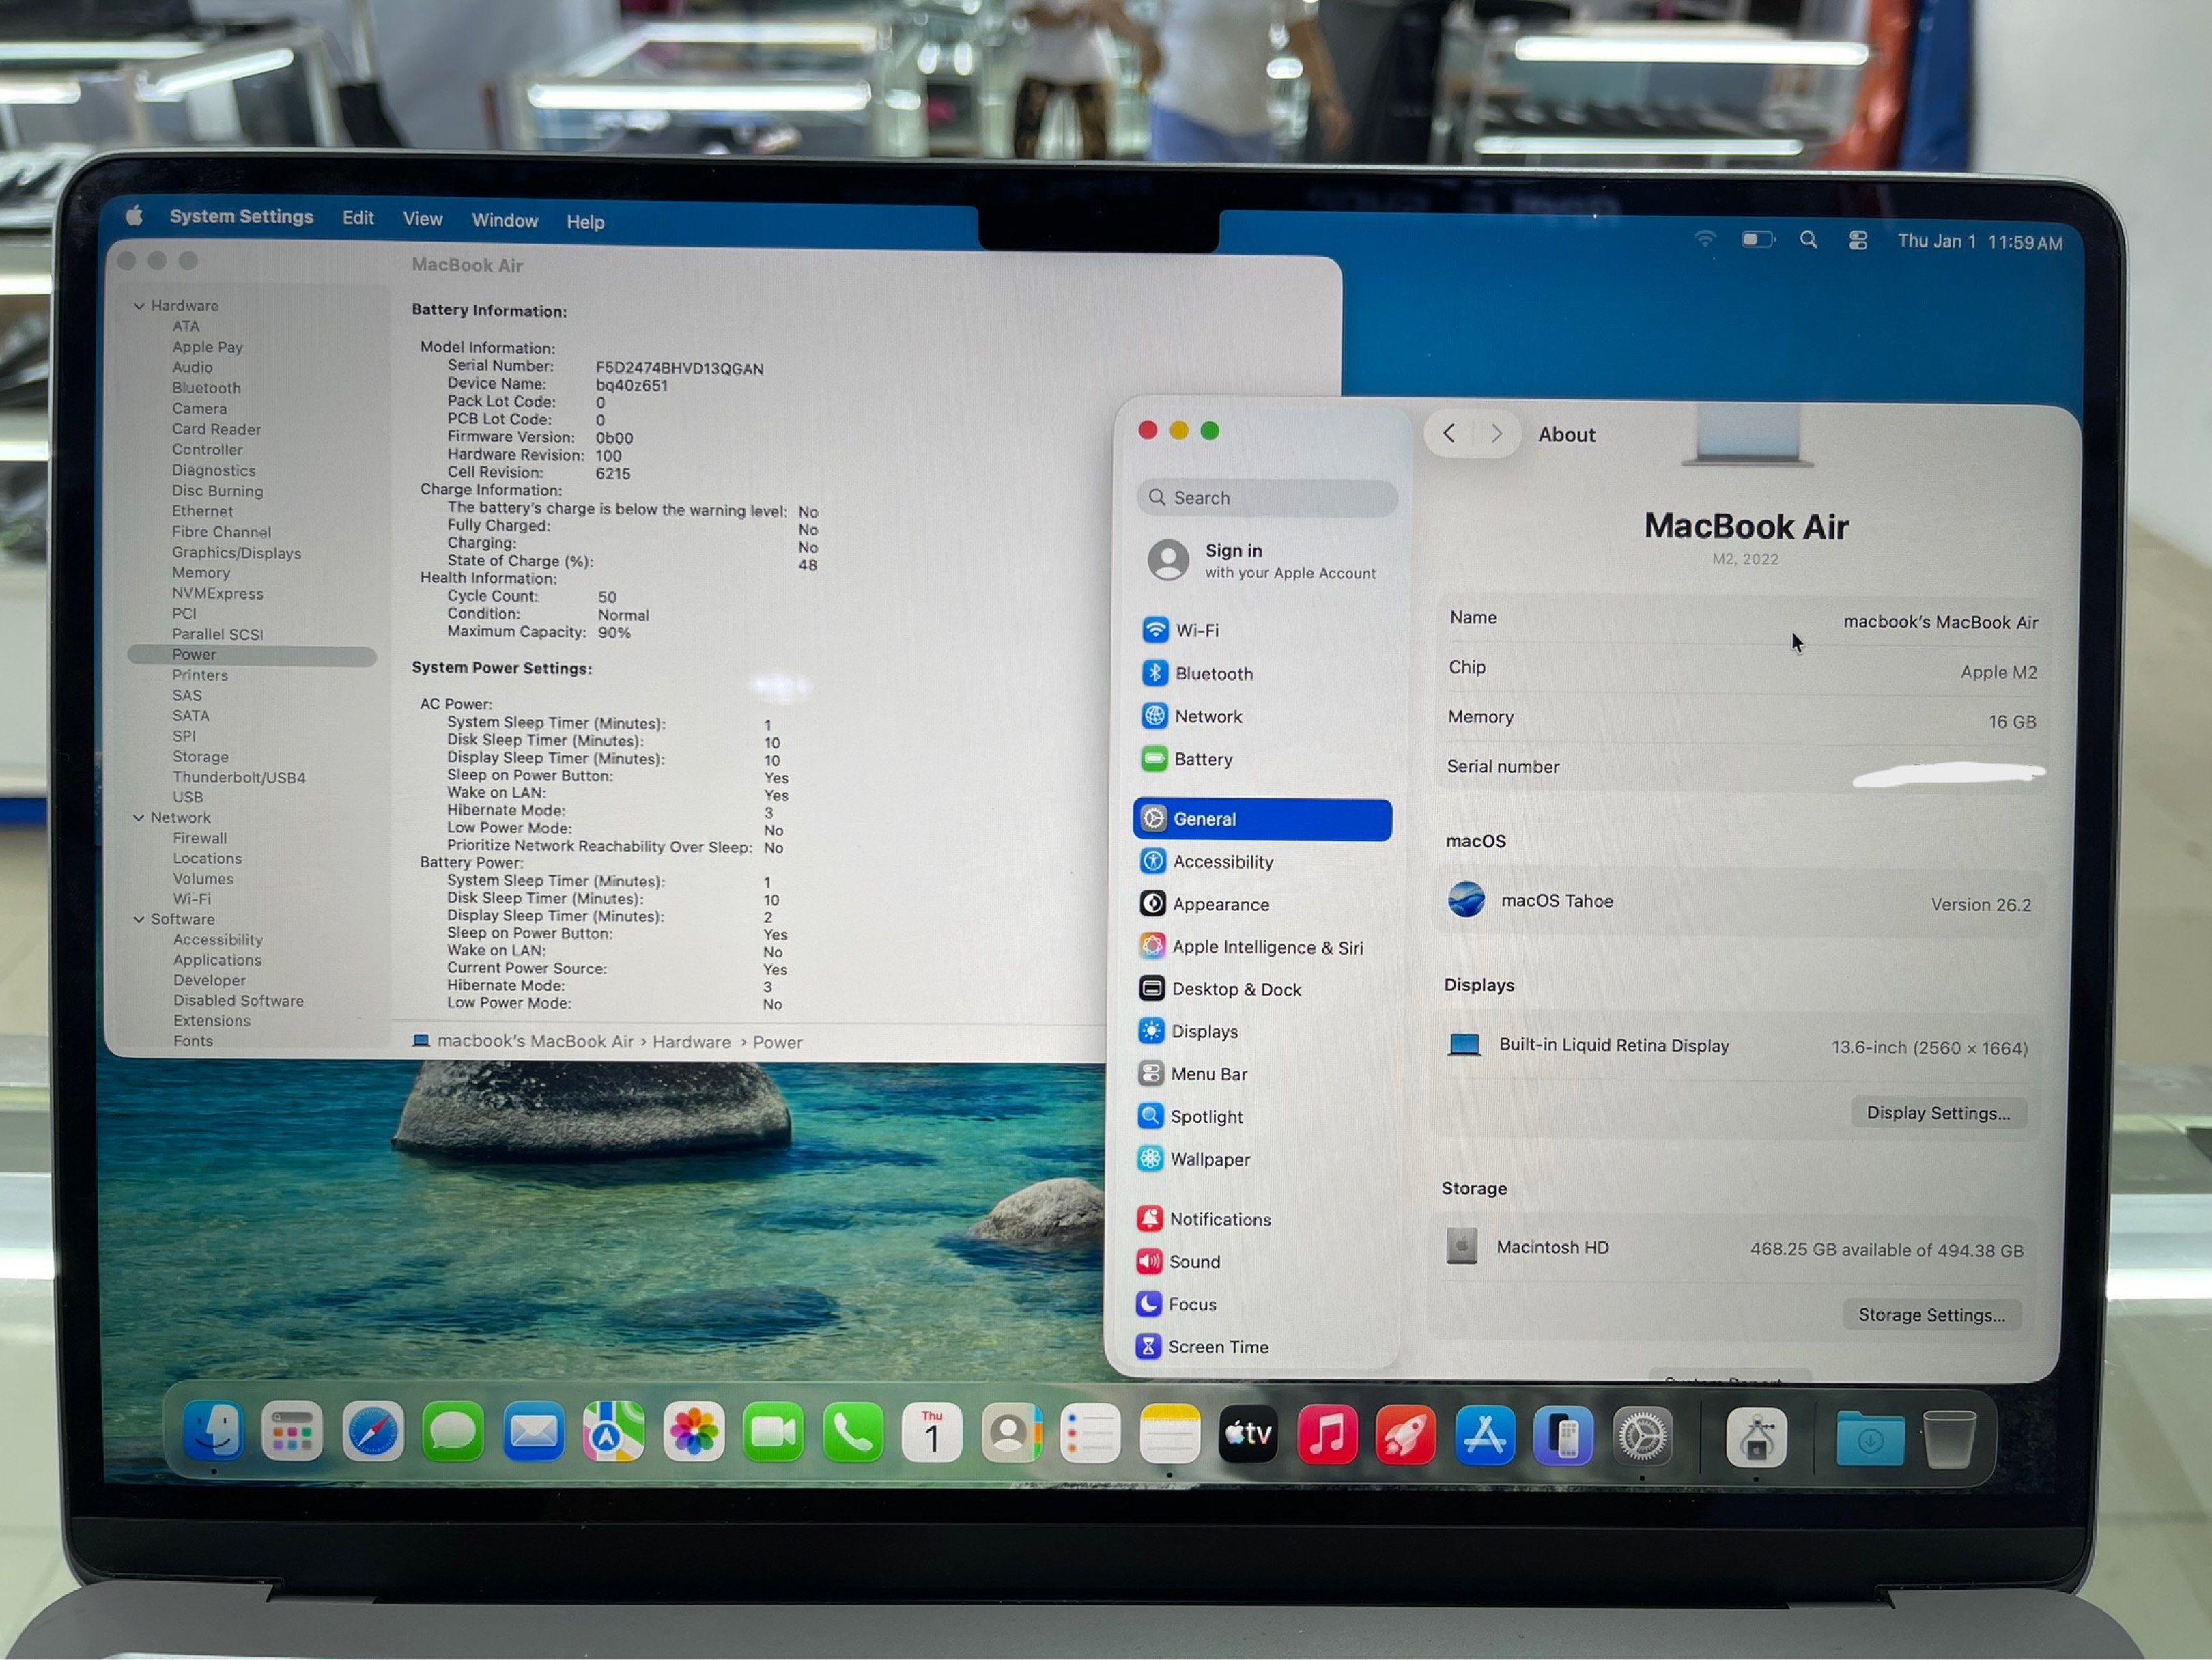Image resolution: width=2212 pixels, height=1660 pixels.
Task: Select Storage in System Information sidebar
Action: coord(201,757)
